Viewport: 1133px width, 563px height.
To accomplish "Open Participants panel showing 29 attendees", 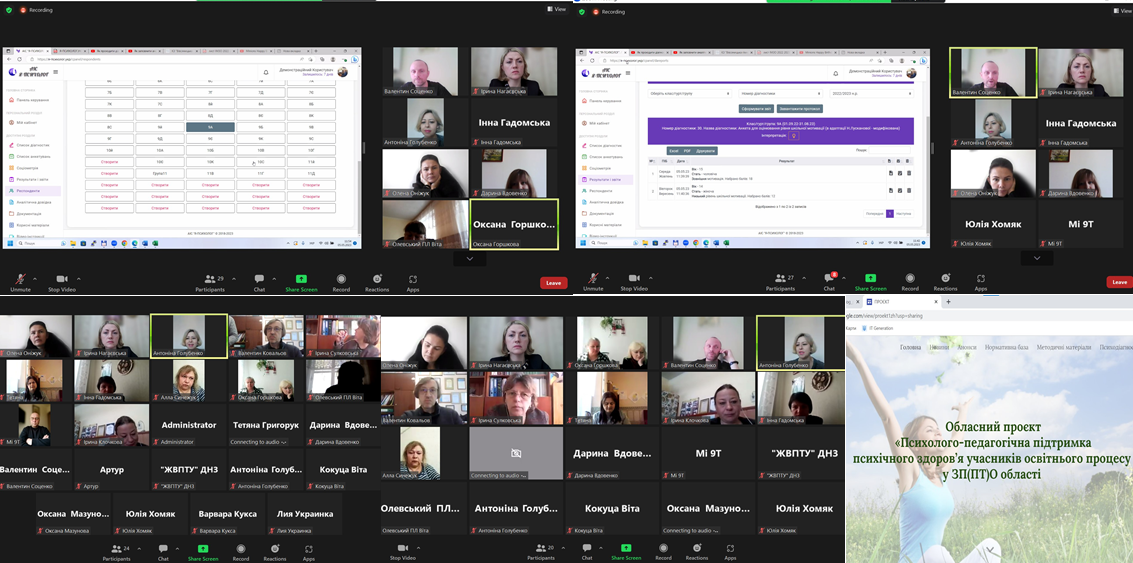I will coord(209,280).
